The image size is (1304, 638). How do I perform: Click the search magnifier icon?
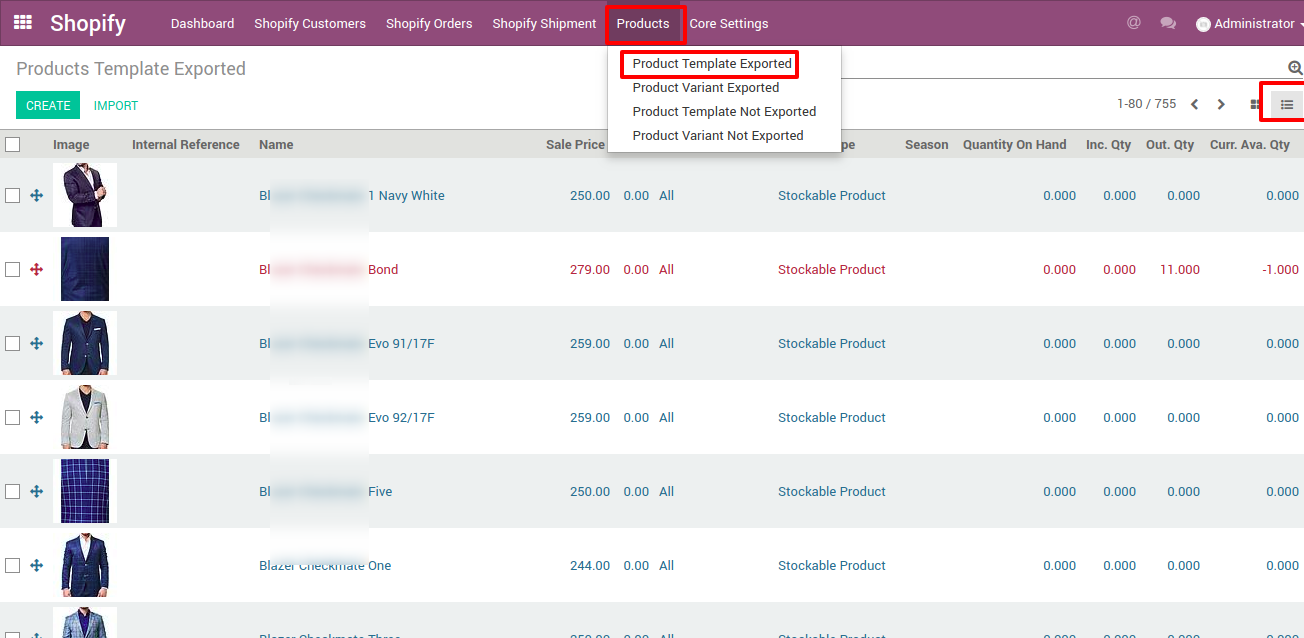coord(1295,68)
